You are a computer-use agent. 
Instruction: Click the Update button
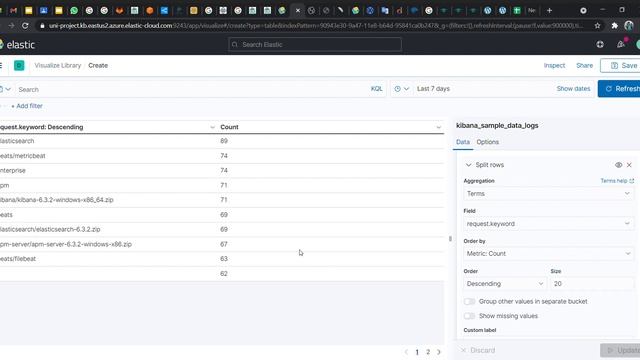pyautogui.click(x=620, y=350)
